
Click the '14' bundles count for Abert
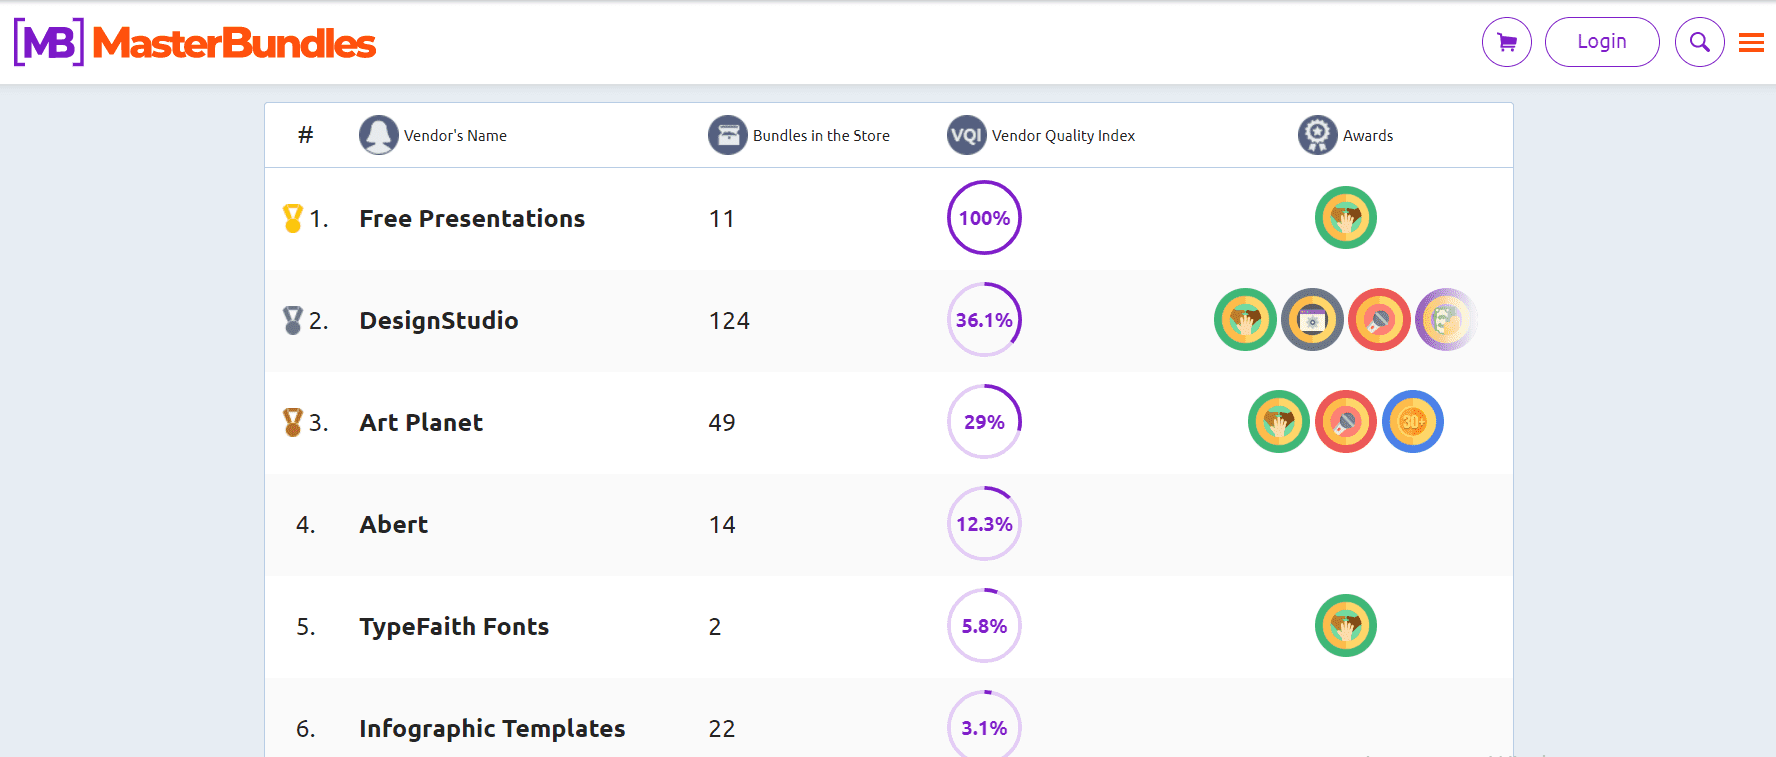click(x=722, y=524)
